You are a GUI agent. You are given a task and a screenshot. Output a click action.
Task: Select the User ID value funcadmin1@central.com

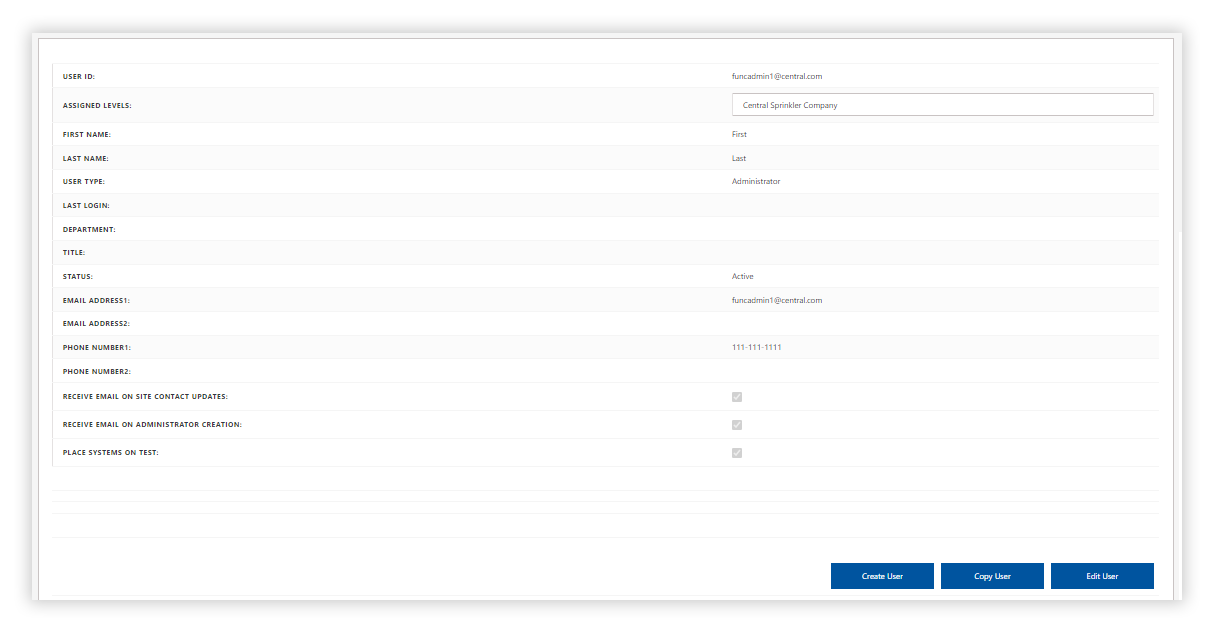776,76
